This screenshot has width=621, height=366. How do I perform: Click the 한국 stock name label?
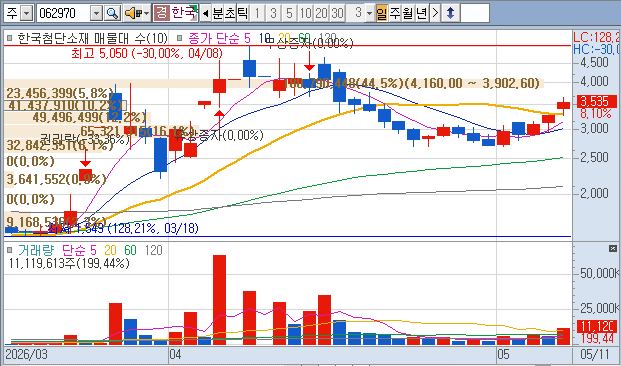click(x=183, y=13)
